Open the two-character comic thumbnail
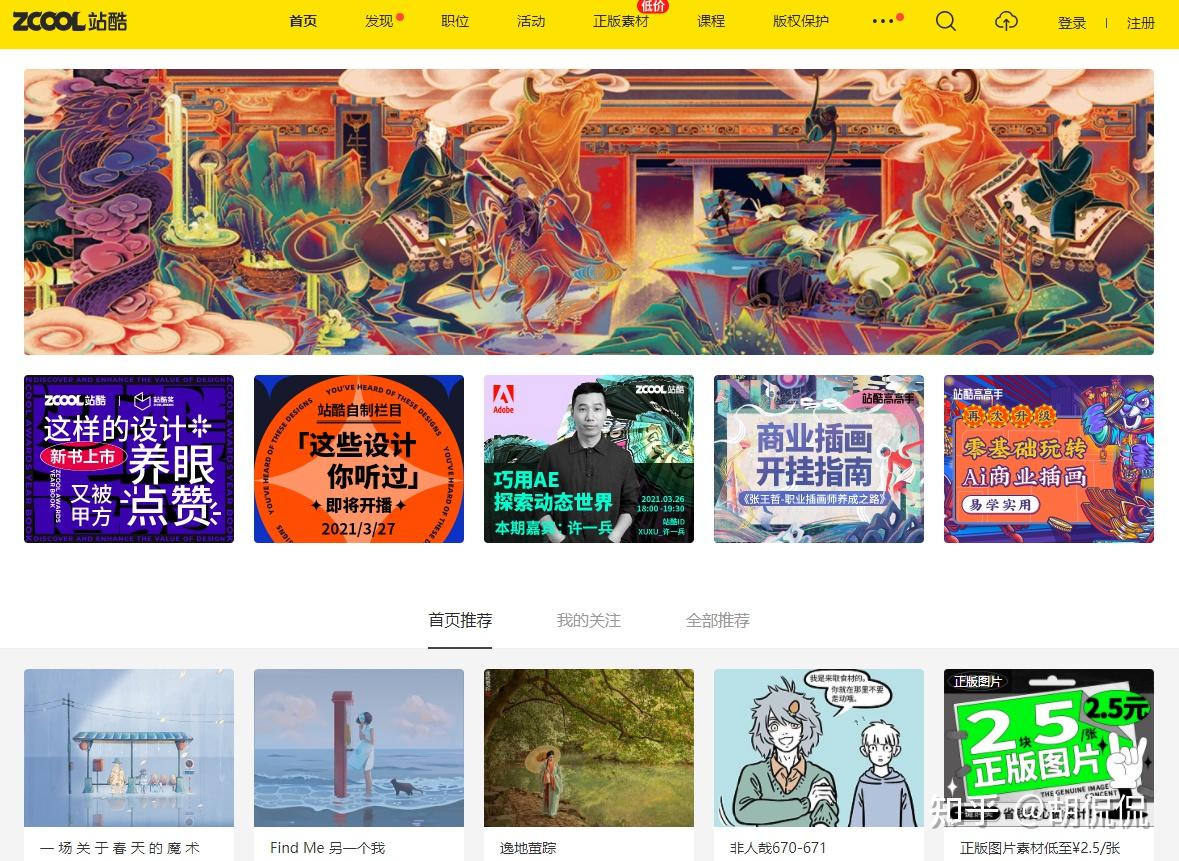This screenshot has width=1179, height=861. [819, 748]
